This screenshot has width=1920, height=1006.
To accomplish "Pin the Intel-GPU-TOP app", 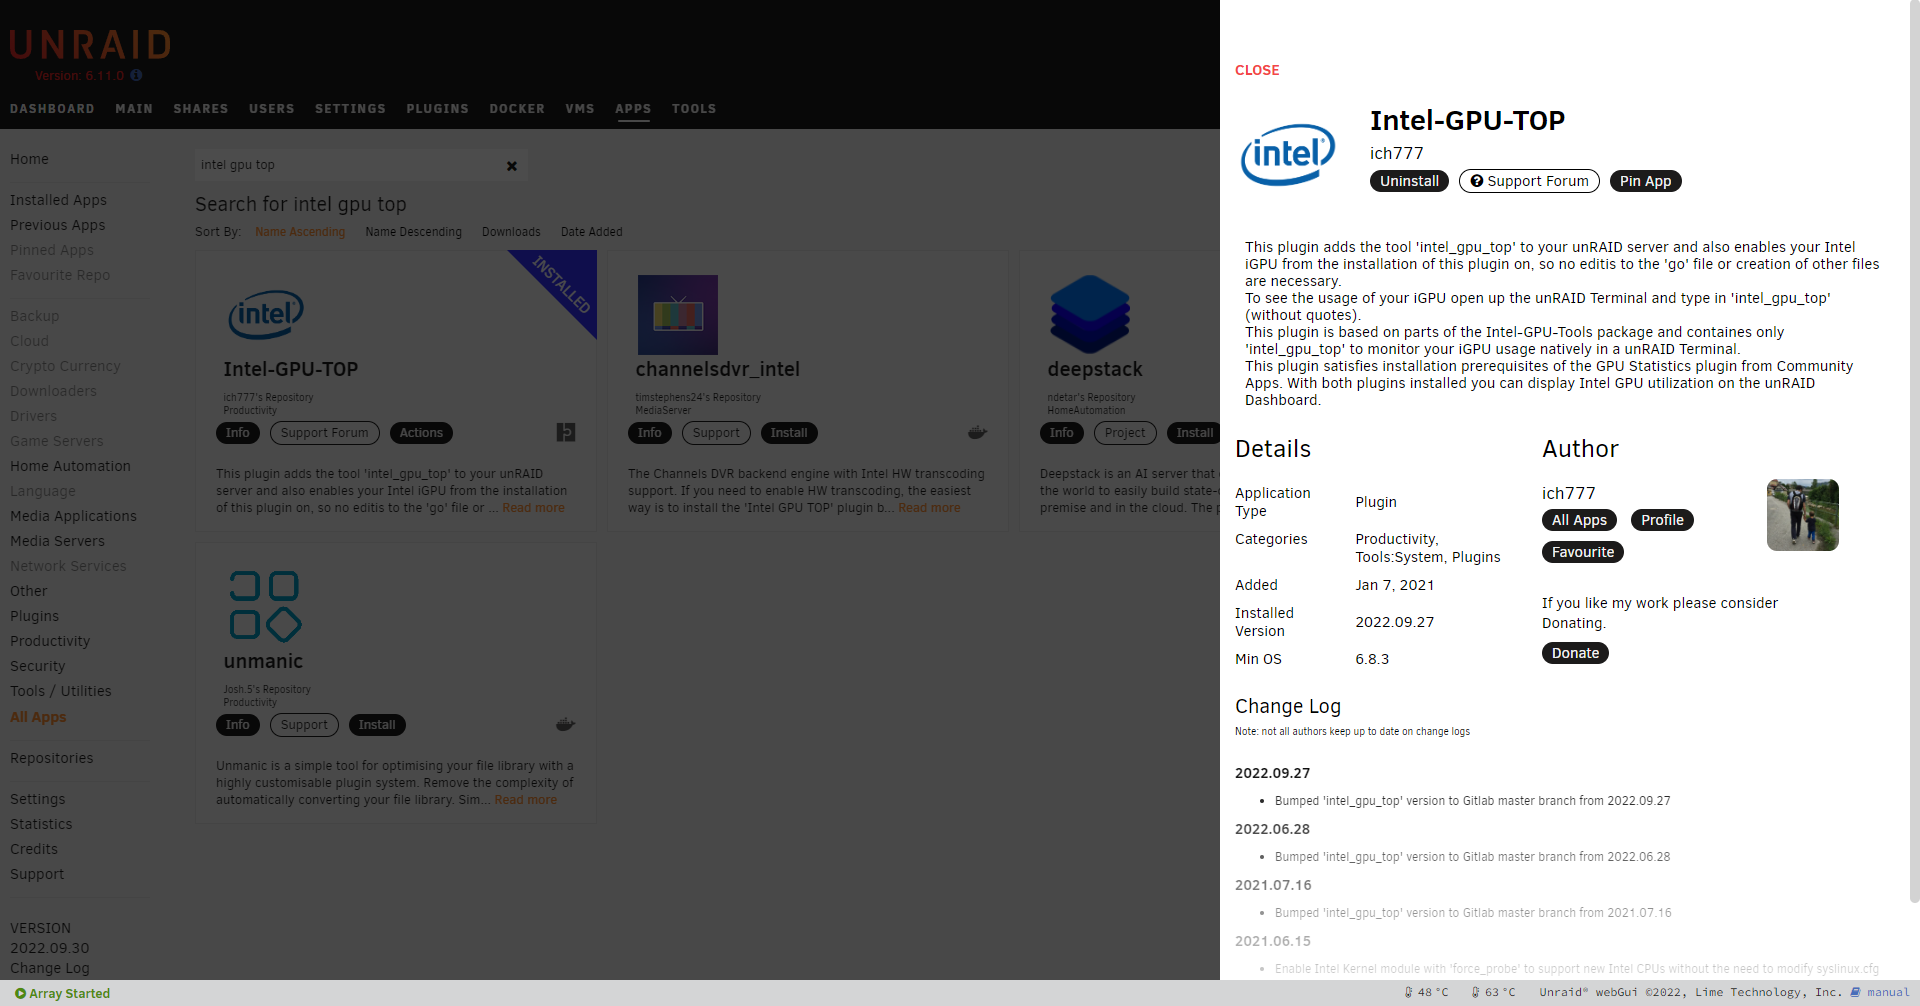I will click(x=1645, y=181).
